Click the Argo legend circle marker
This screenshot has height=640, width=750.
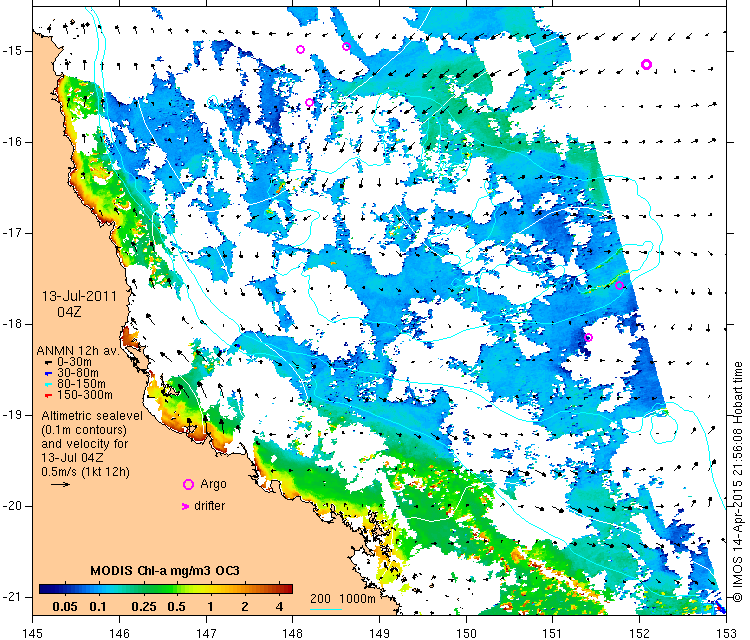click(188, 485)
